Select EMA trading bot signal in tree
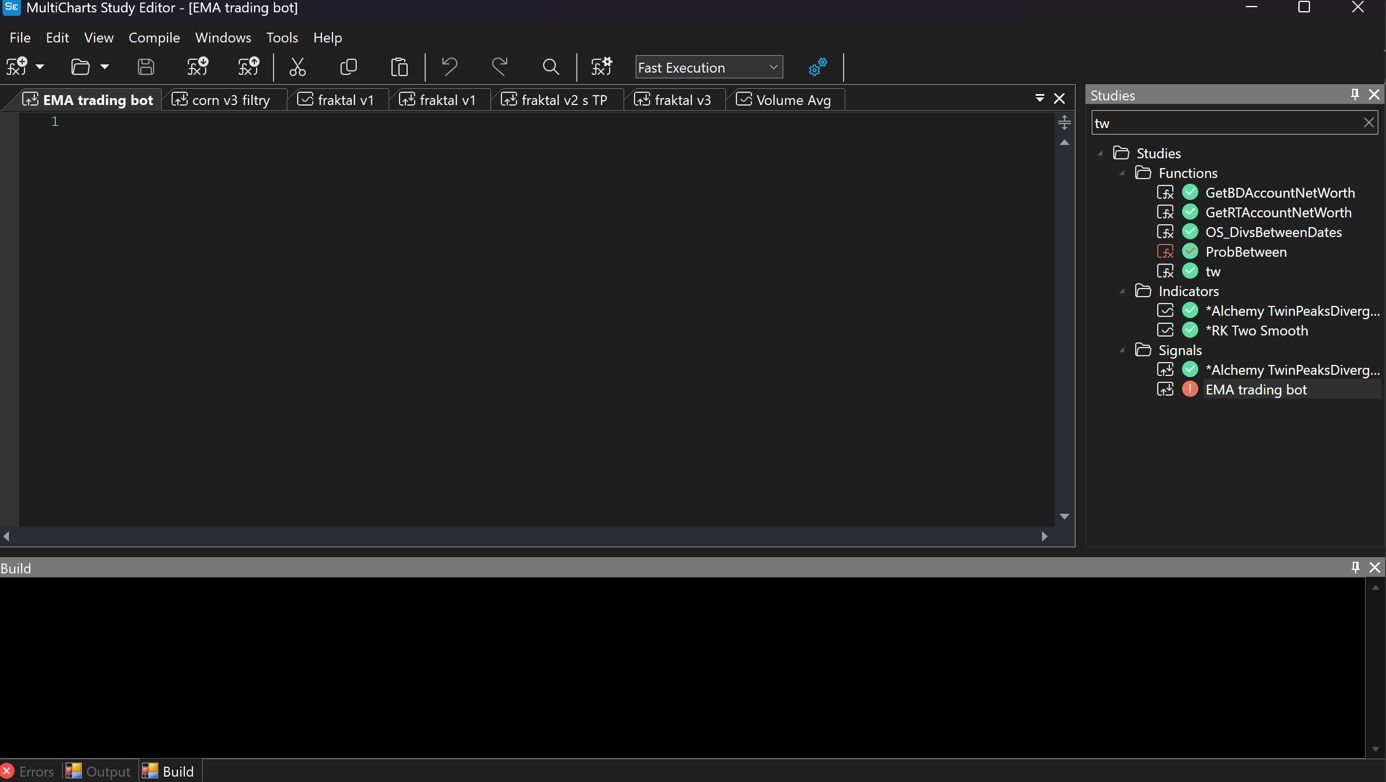 1256,389
